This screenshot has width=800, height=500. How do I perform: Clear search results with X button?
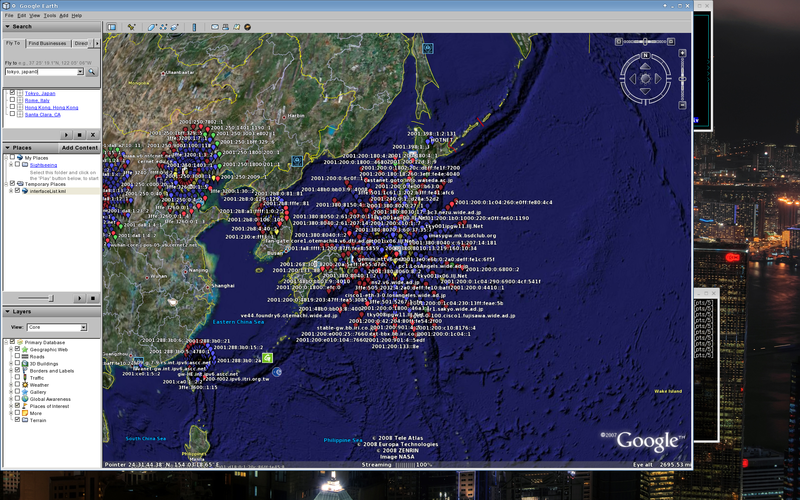[x=93, y=135]
